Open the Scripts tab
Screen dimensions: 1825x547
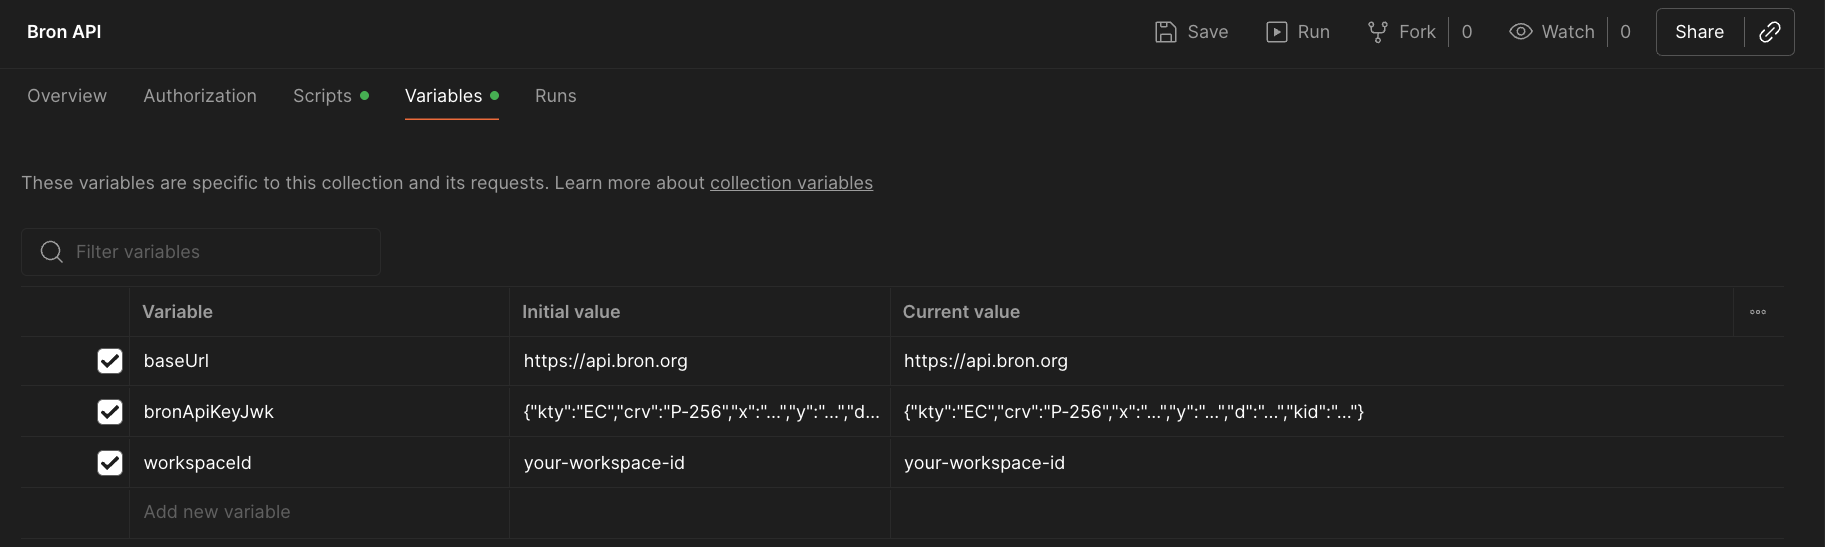point(331,96)
